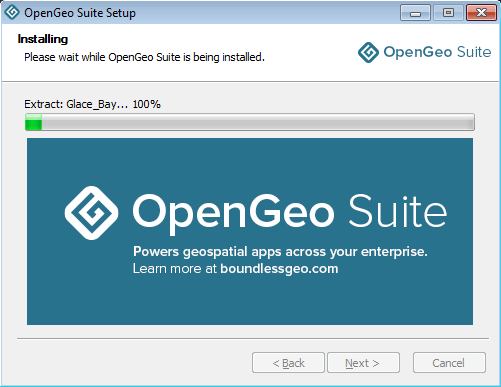
Task: Click the < Back button
Action: click(x=288, y=363)
